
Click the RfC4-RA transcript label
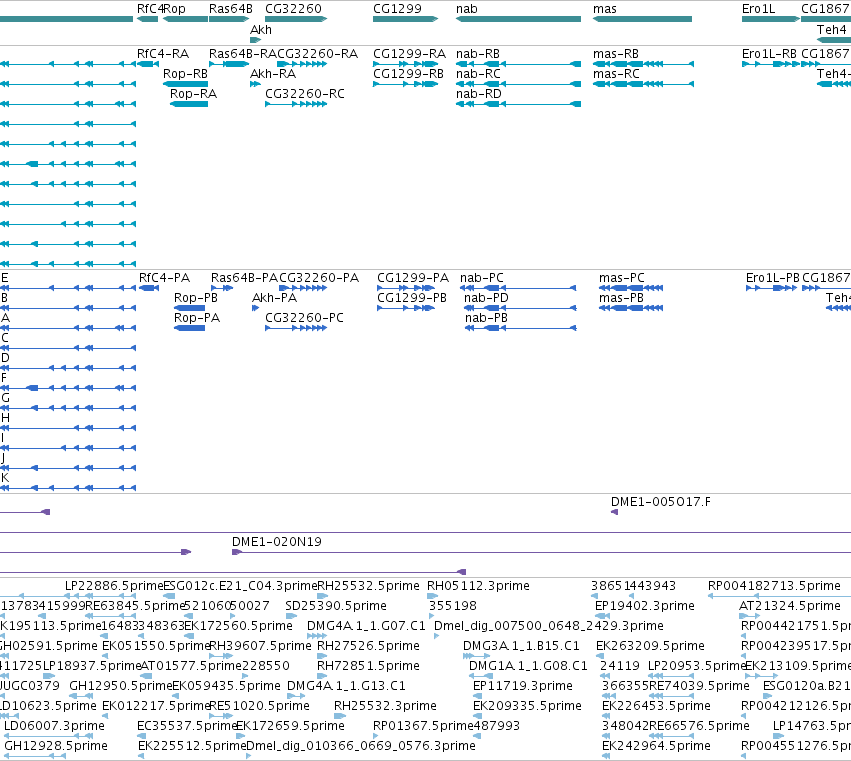tap(163, 54)
